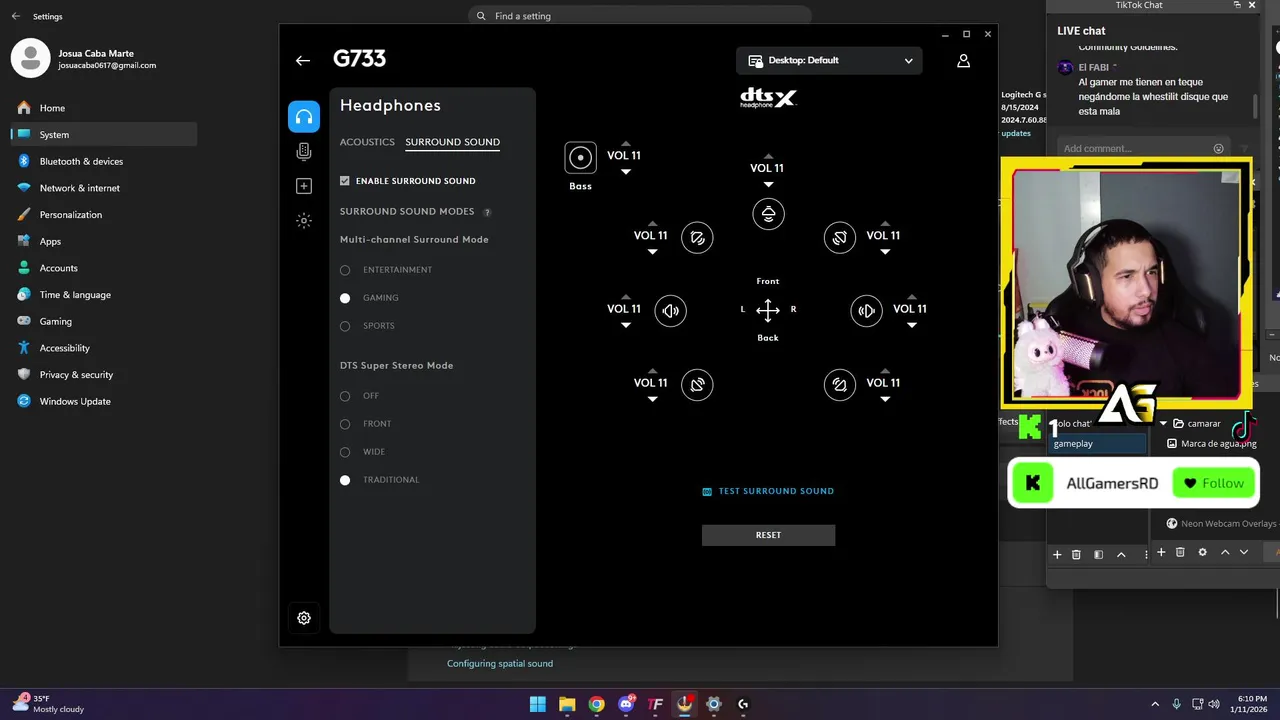Select Sports surround mode
Viewport: 1280px width, 720px height.
coord(345,326)
